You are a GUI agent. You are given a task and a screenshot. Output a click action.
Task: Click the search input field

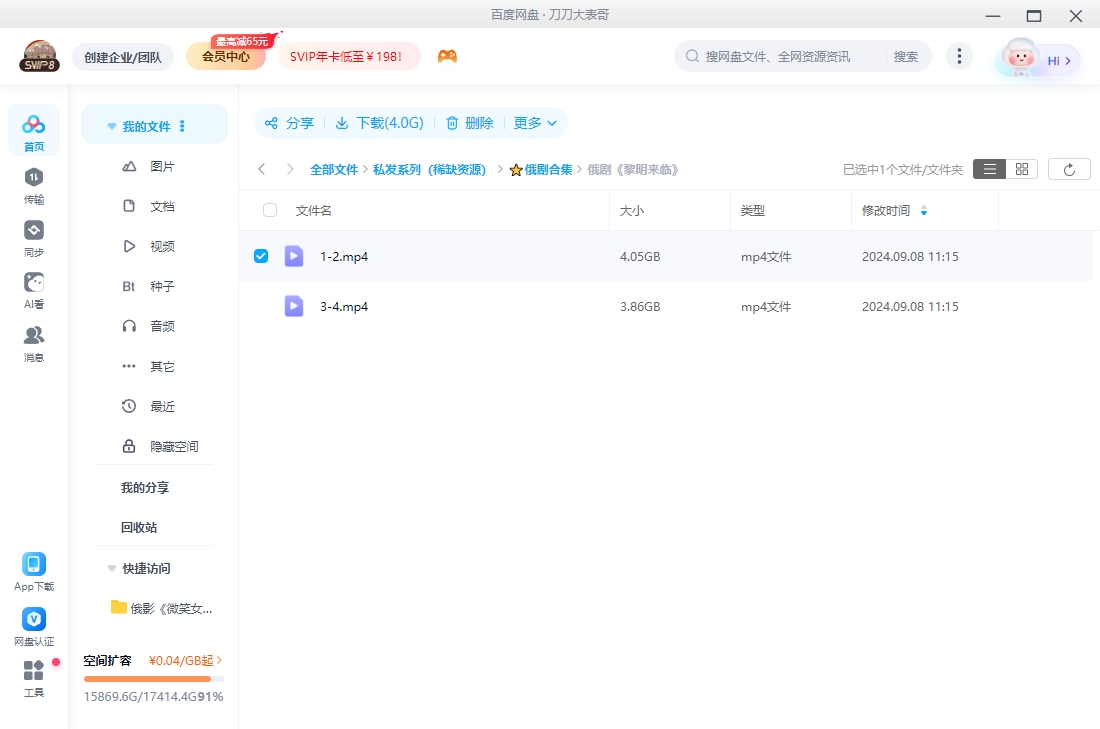click(790, 57)
